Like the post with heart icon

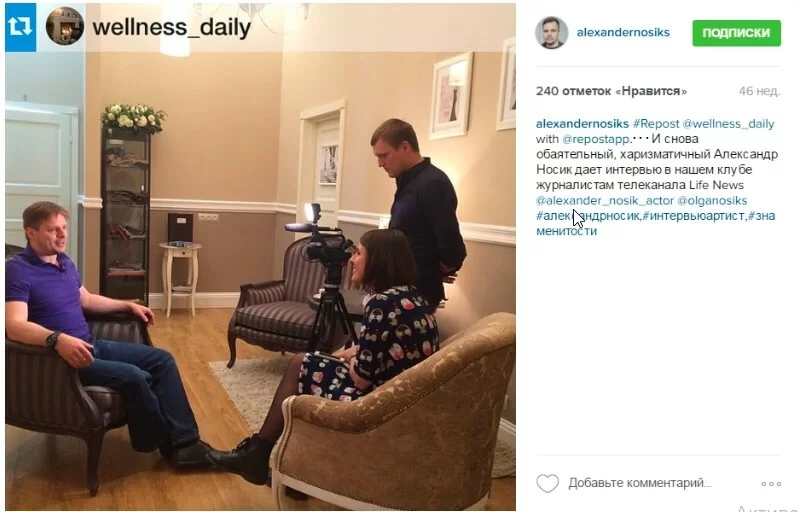click(548, 483)
